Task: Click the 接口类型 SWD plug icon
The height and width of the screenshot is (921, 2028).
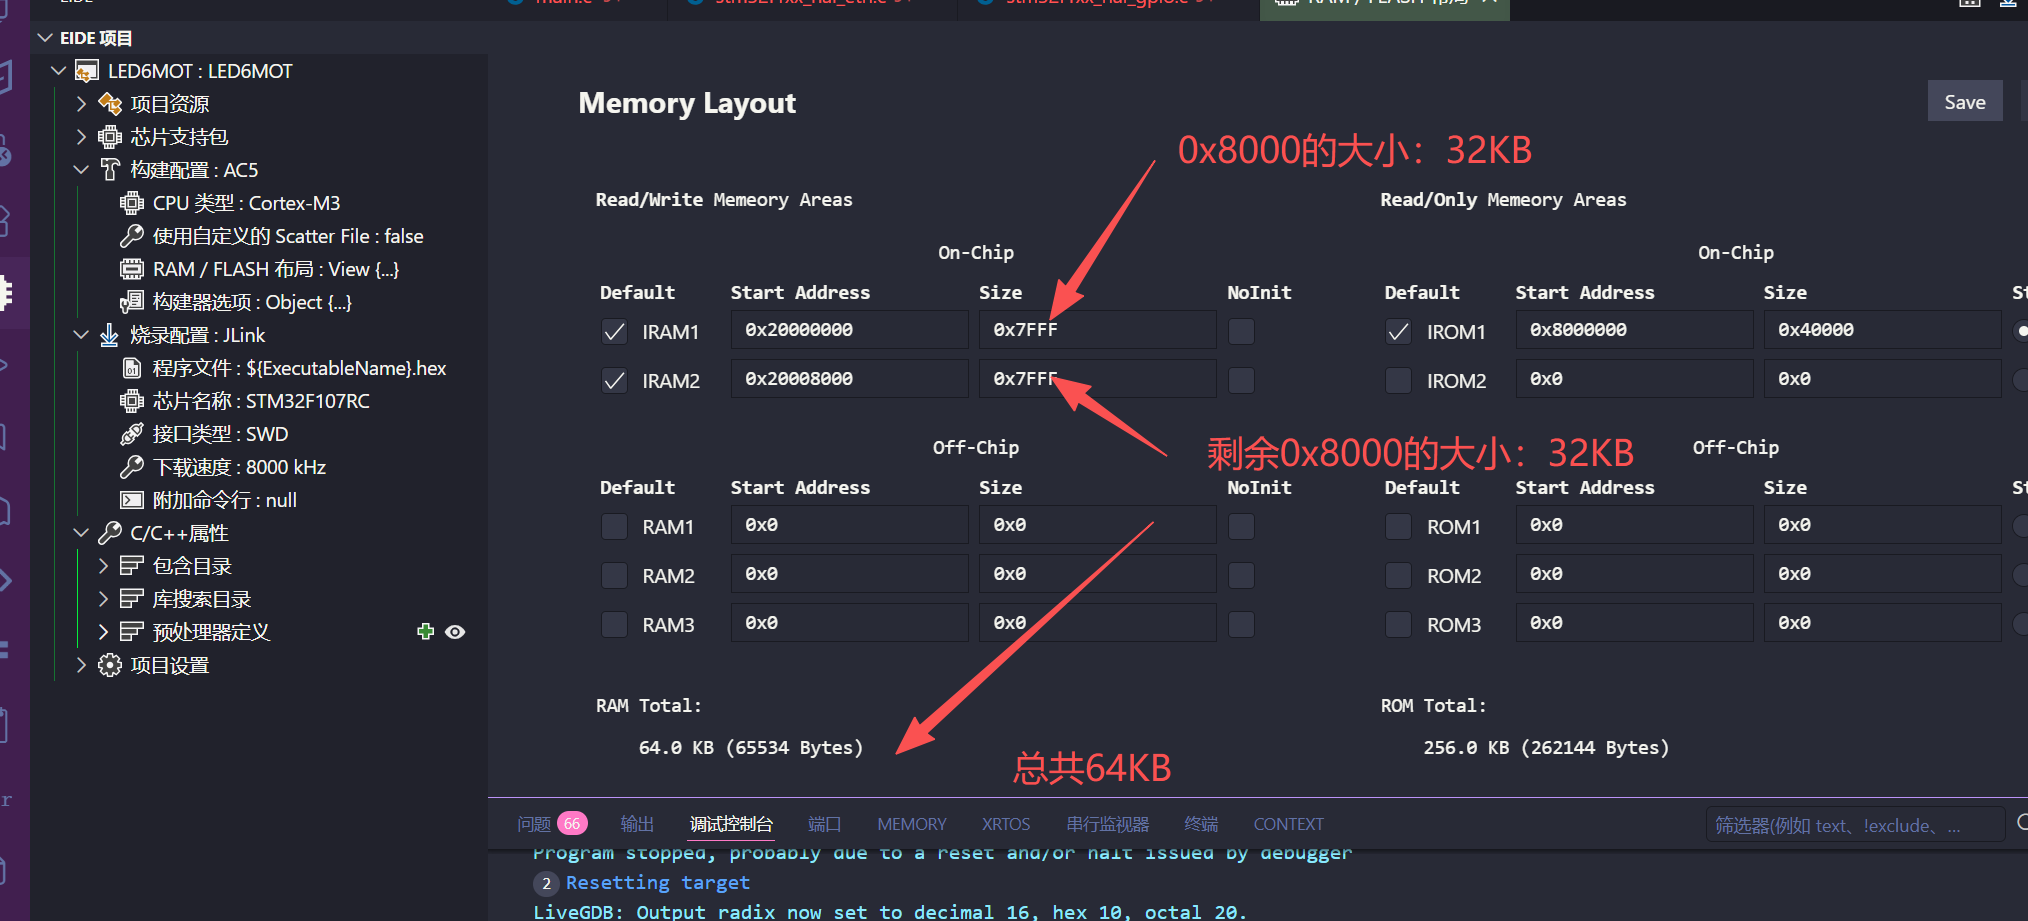Action: click(132, 434)
